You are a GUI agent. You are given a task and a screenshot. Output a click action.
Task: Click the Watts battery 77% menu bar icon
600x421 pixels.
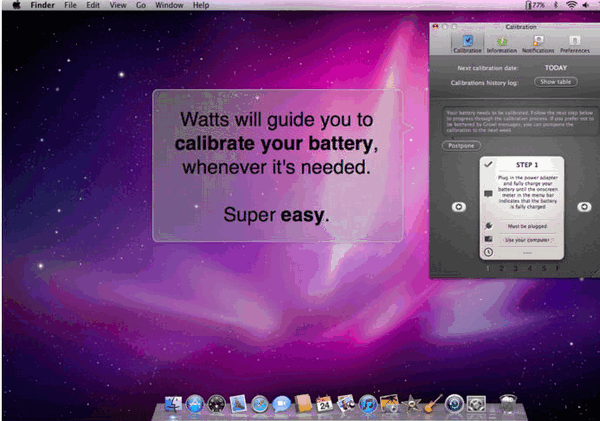click(x=535, y=5)
